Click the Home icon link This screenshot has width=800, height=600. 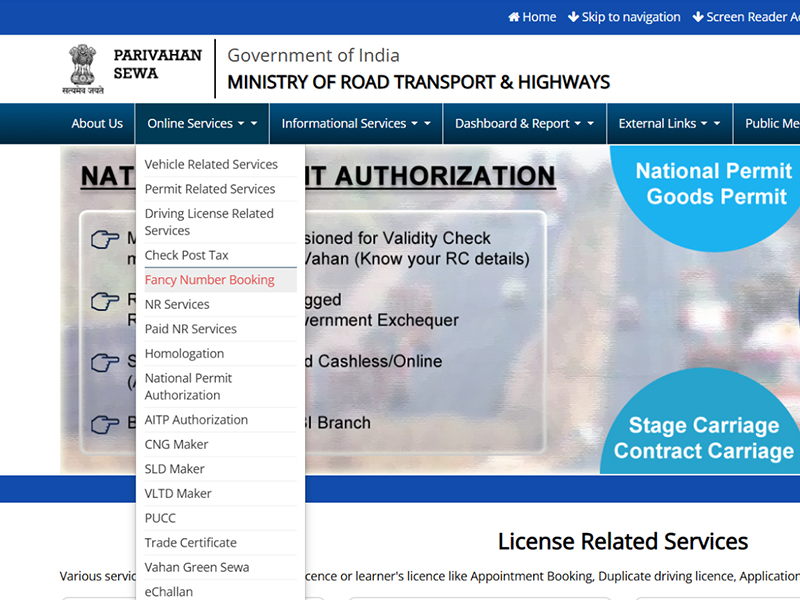coord(532,17)
